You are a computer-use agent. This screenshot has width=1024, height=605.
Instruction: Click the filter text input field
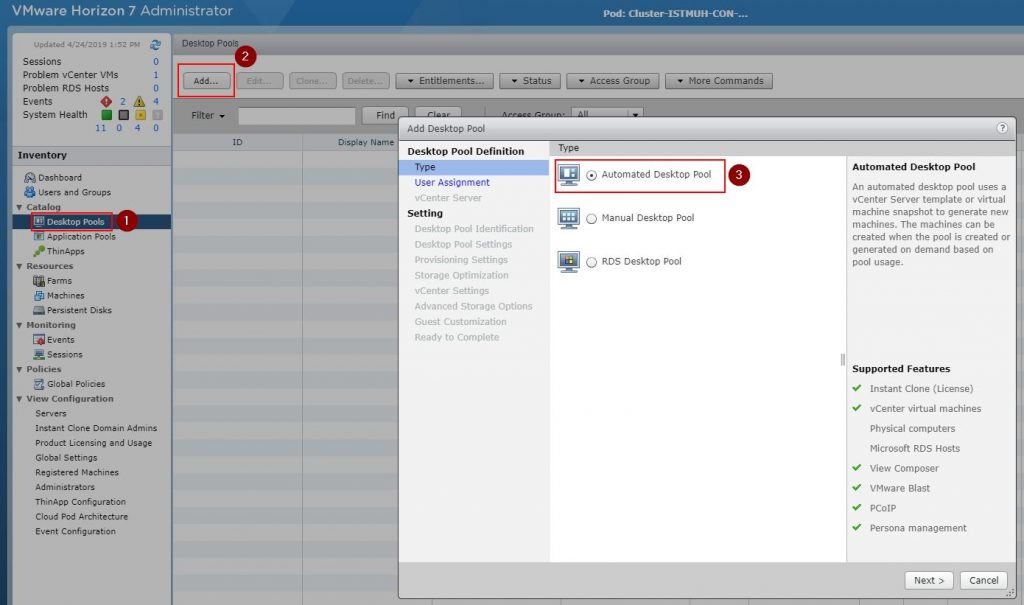(x=296, y=116)
